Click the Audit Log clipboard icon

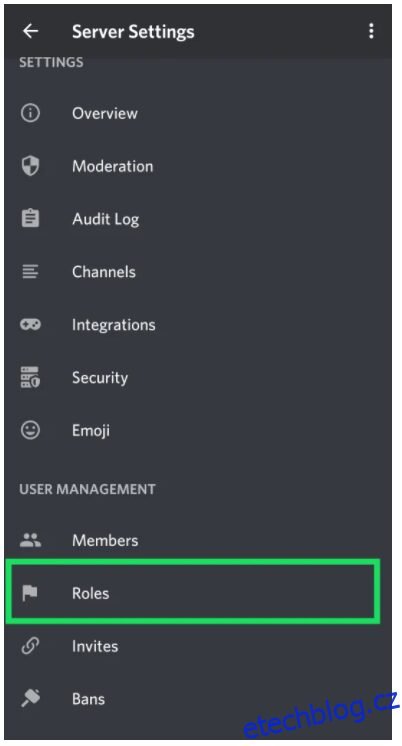tap(30, 219)
